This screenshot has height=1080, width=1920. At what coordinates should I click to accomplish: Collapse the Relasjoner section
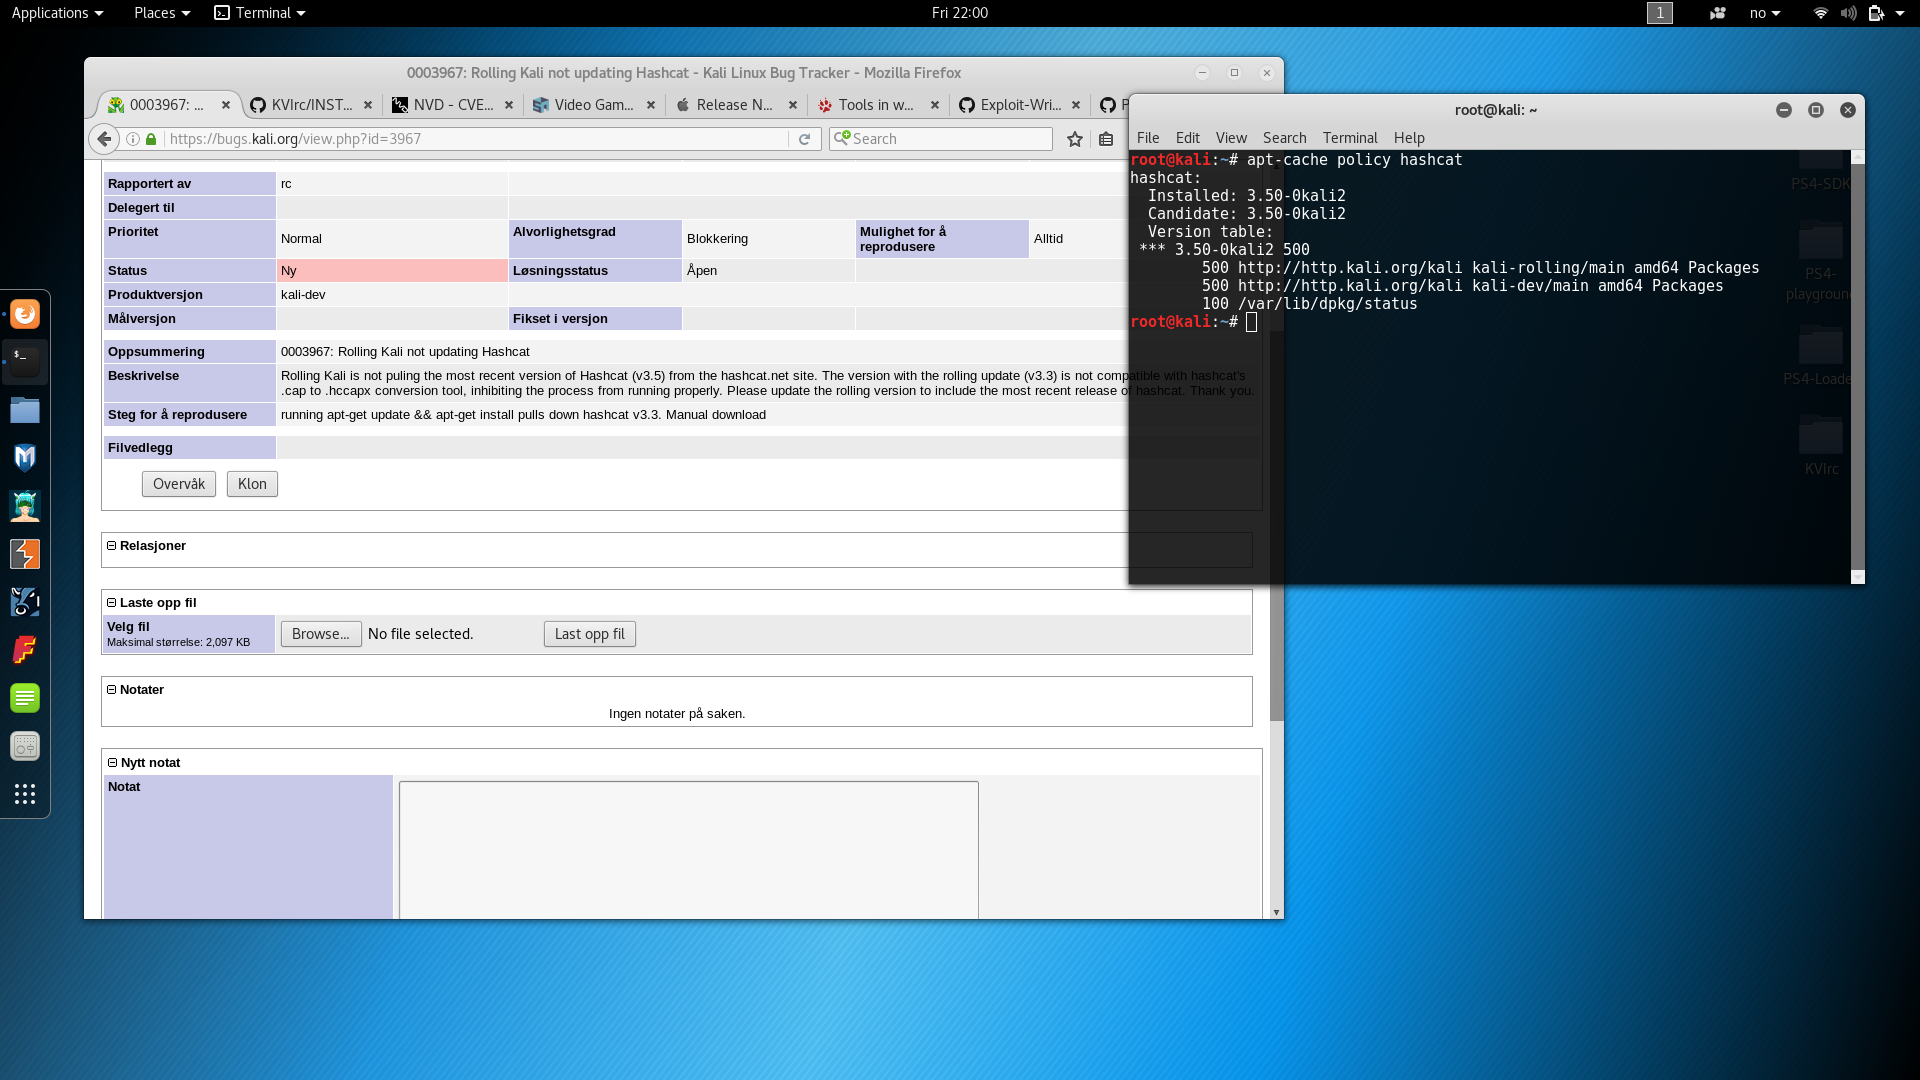[112, 546]
